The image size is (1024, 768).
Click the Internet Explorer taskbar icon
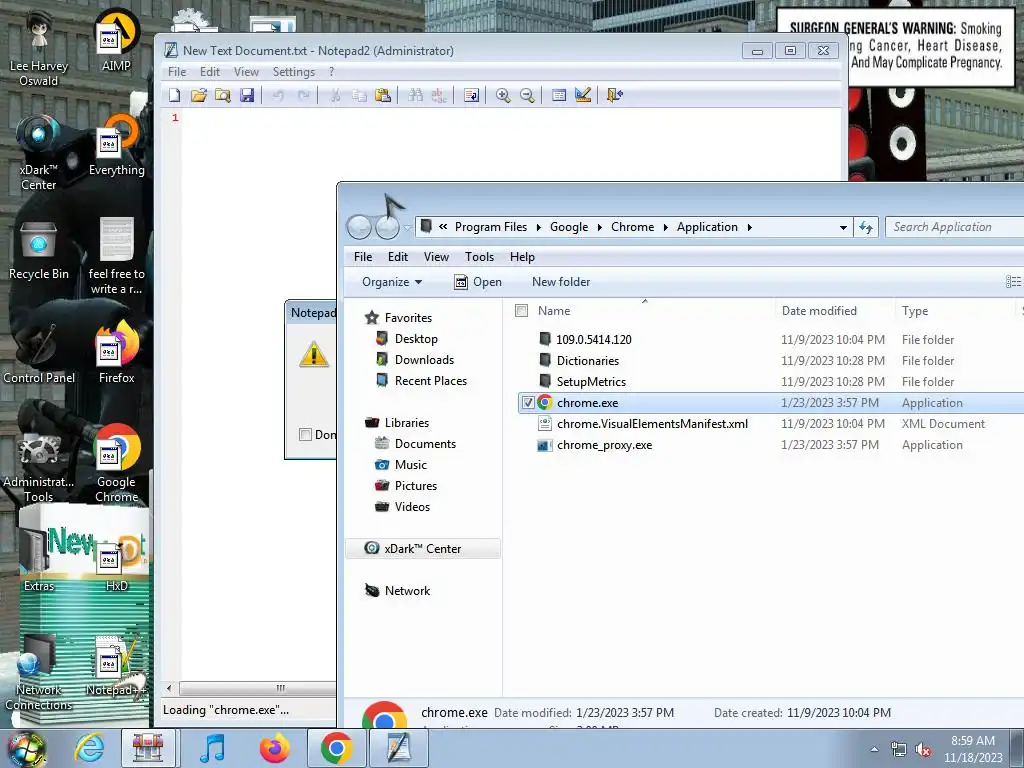(x=89, y=748)
